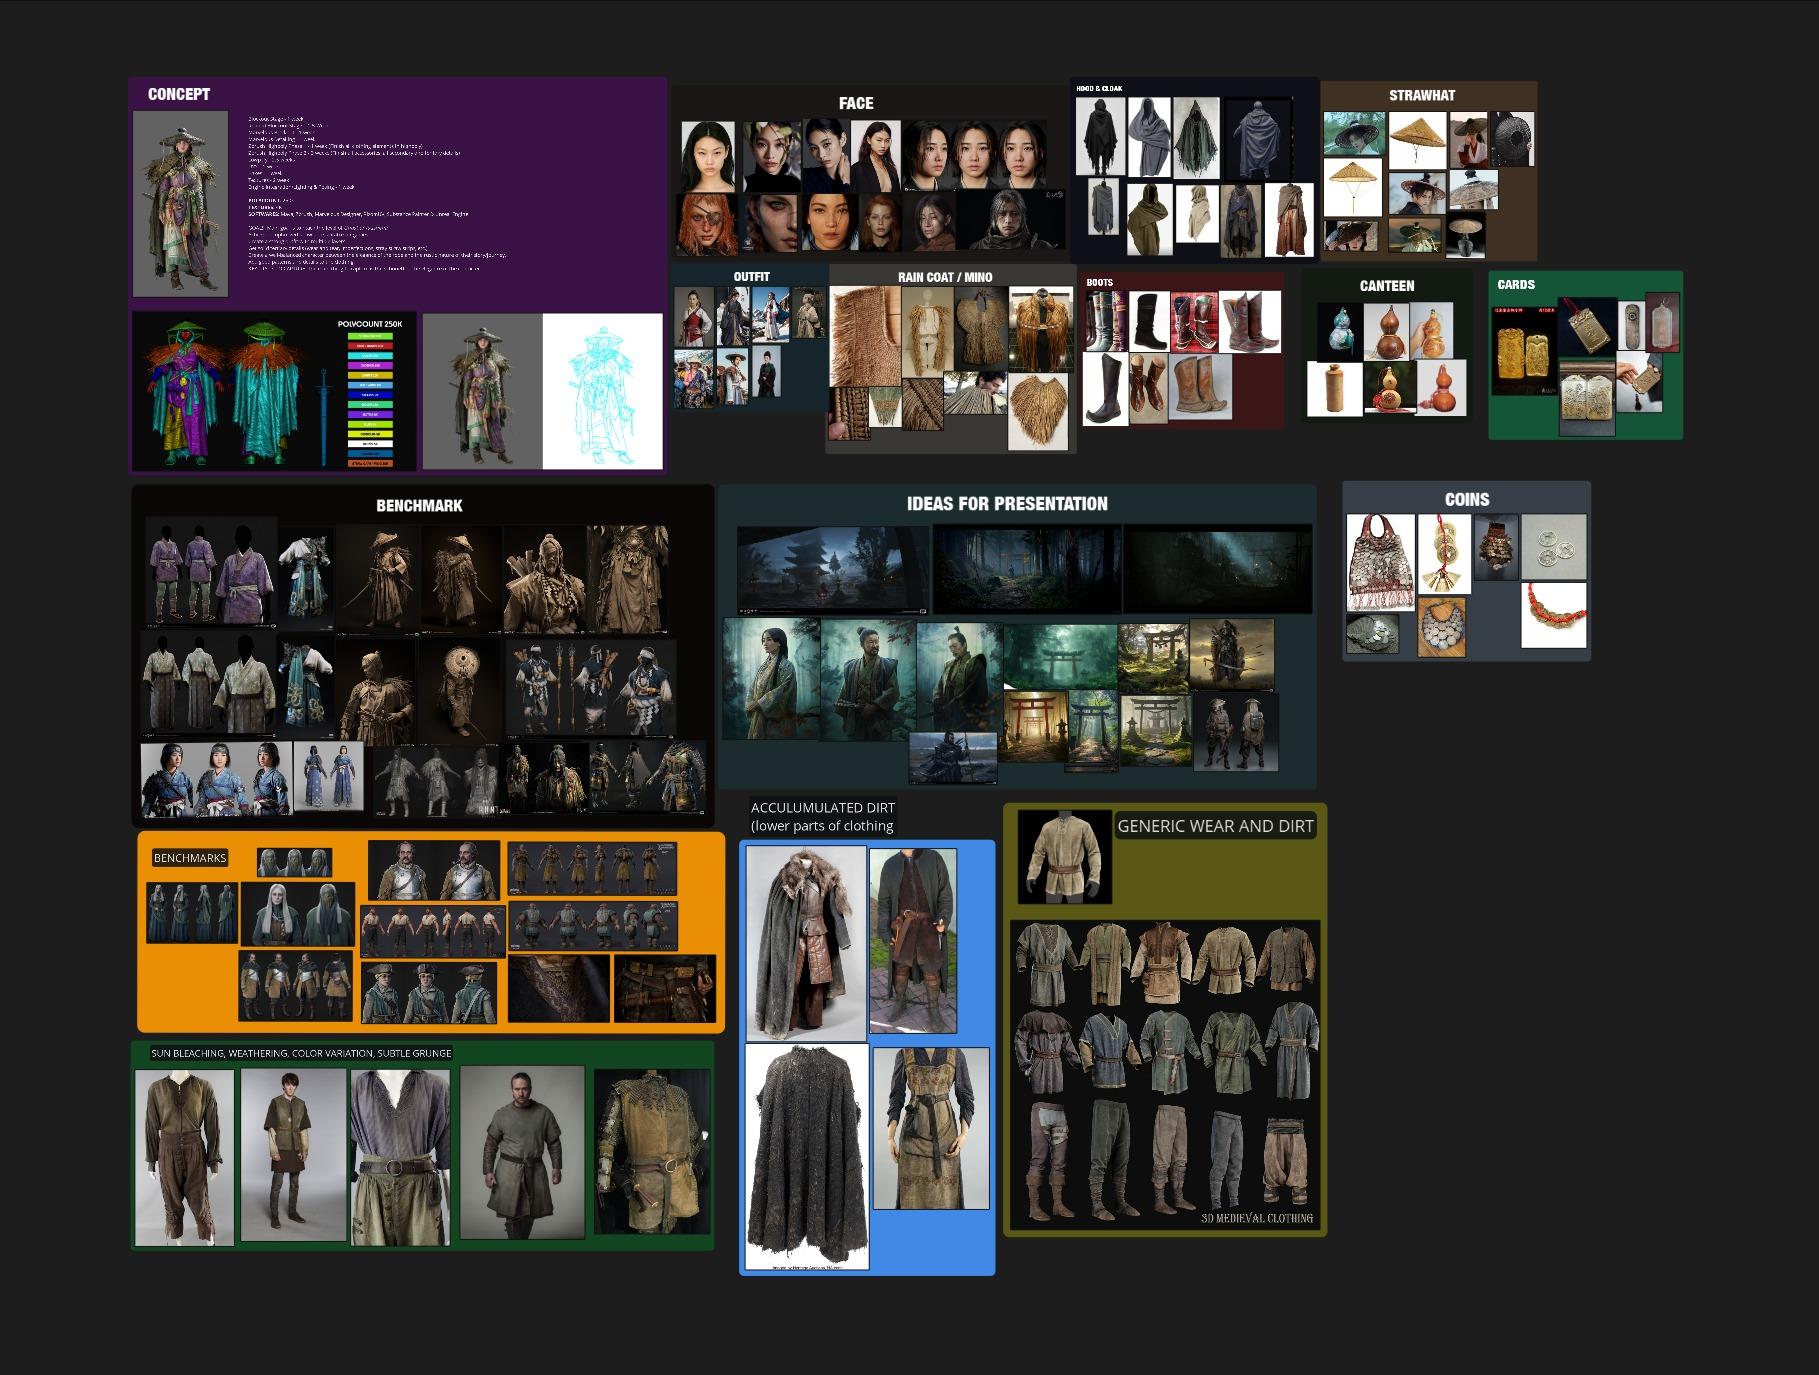Click the white swatch in polycount legend
Screen dimensions: 1819x1375
pyautogui.click(x=370, y=443)
